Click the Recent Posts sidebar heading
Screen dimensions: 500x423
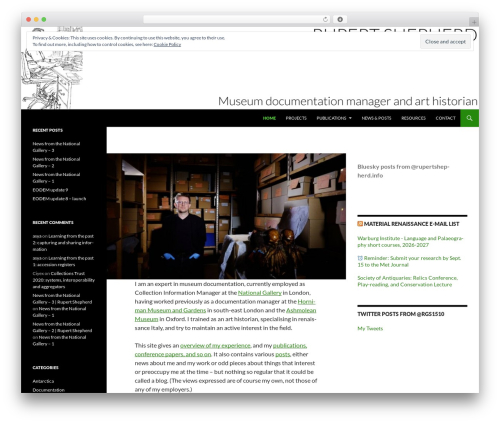[x=48, y=130]
